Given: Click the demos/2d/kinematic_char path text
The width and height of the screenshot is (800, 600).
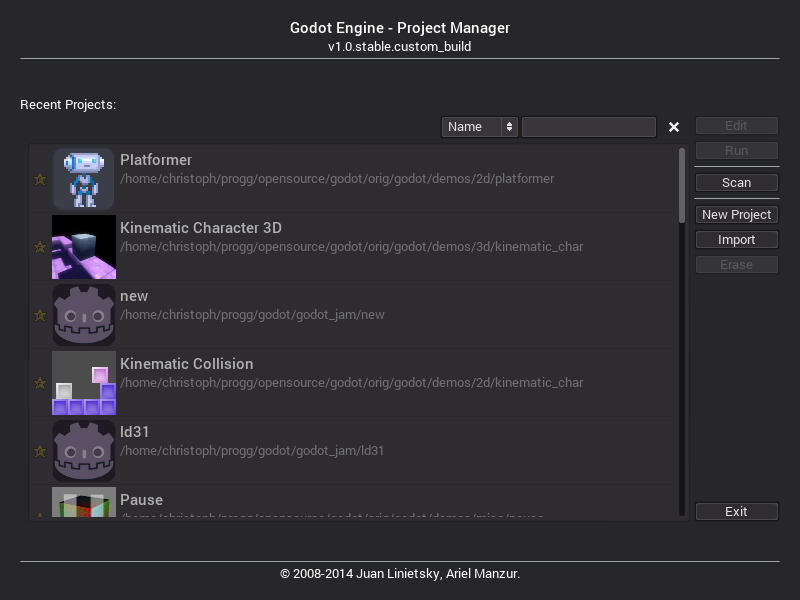Looking at the screenshot, I should [x=352, y=383].
